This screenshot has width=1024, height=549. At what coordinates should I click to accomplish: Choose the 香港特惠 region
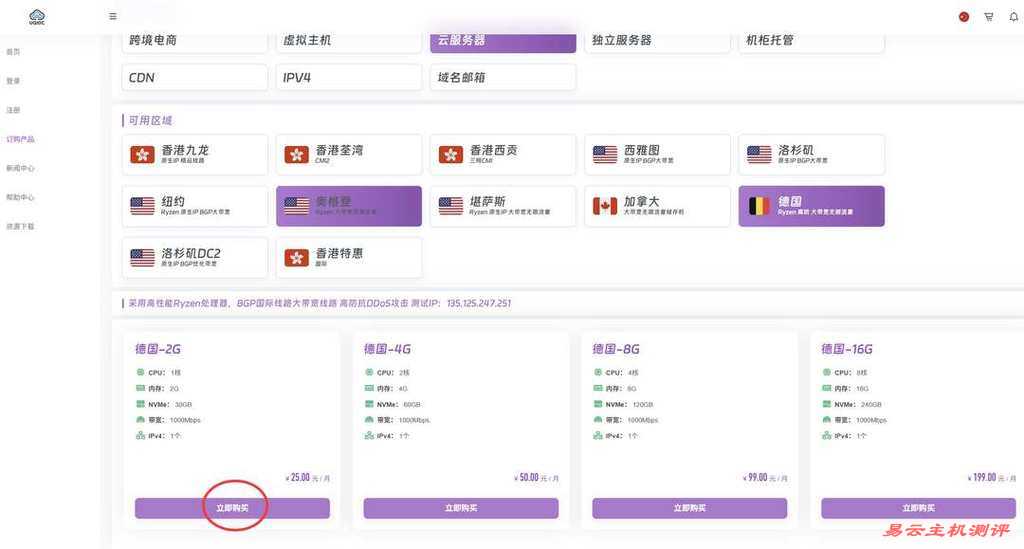coord(349,258)
